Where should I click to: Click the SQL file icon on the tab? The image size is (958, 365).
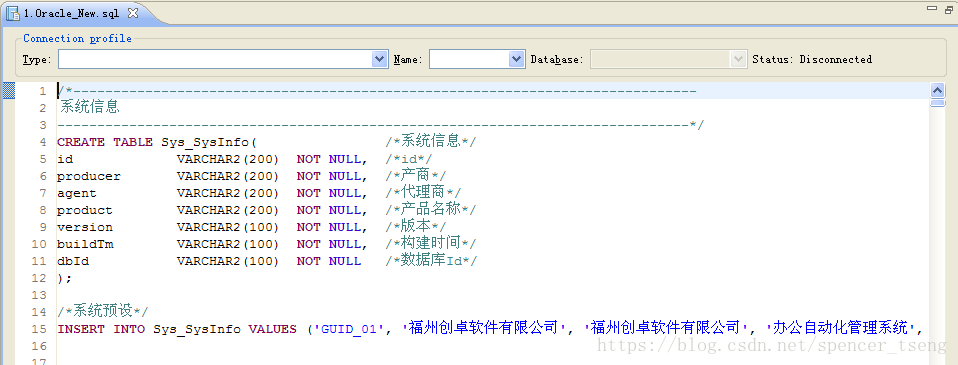12,13
